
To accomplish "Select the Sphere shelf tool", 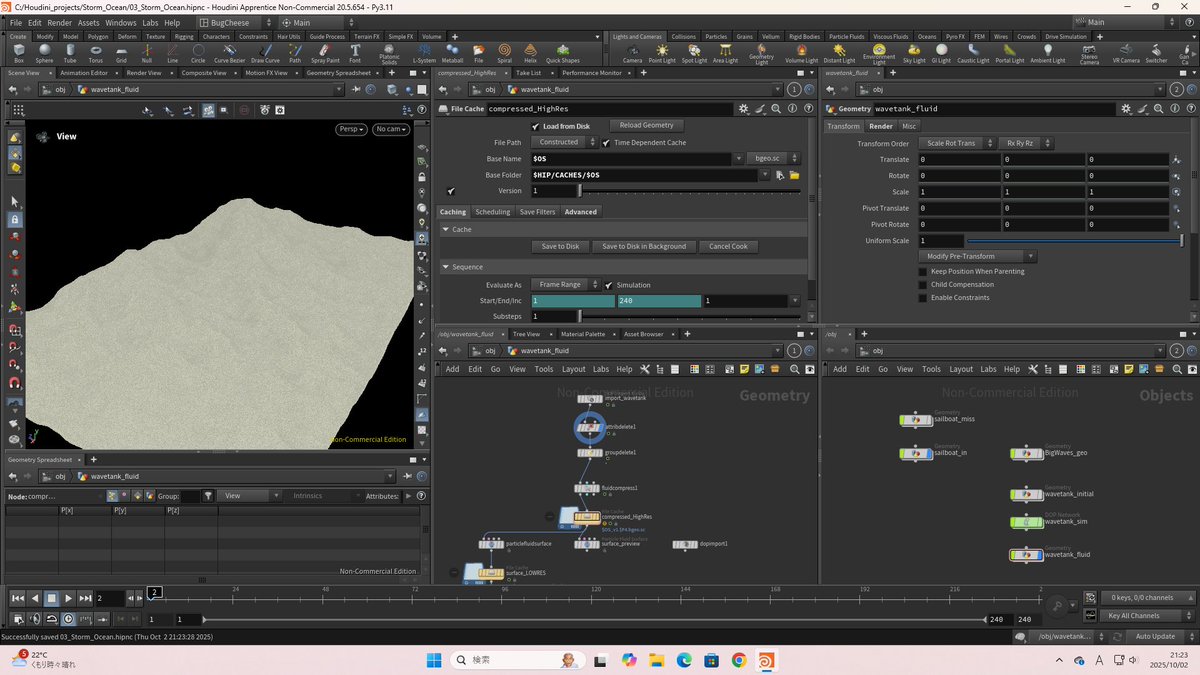I will click(44, 51).
